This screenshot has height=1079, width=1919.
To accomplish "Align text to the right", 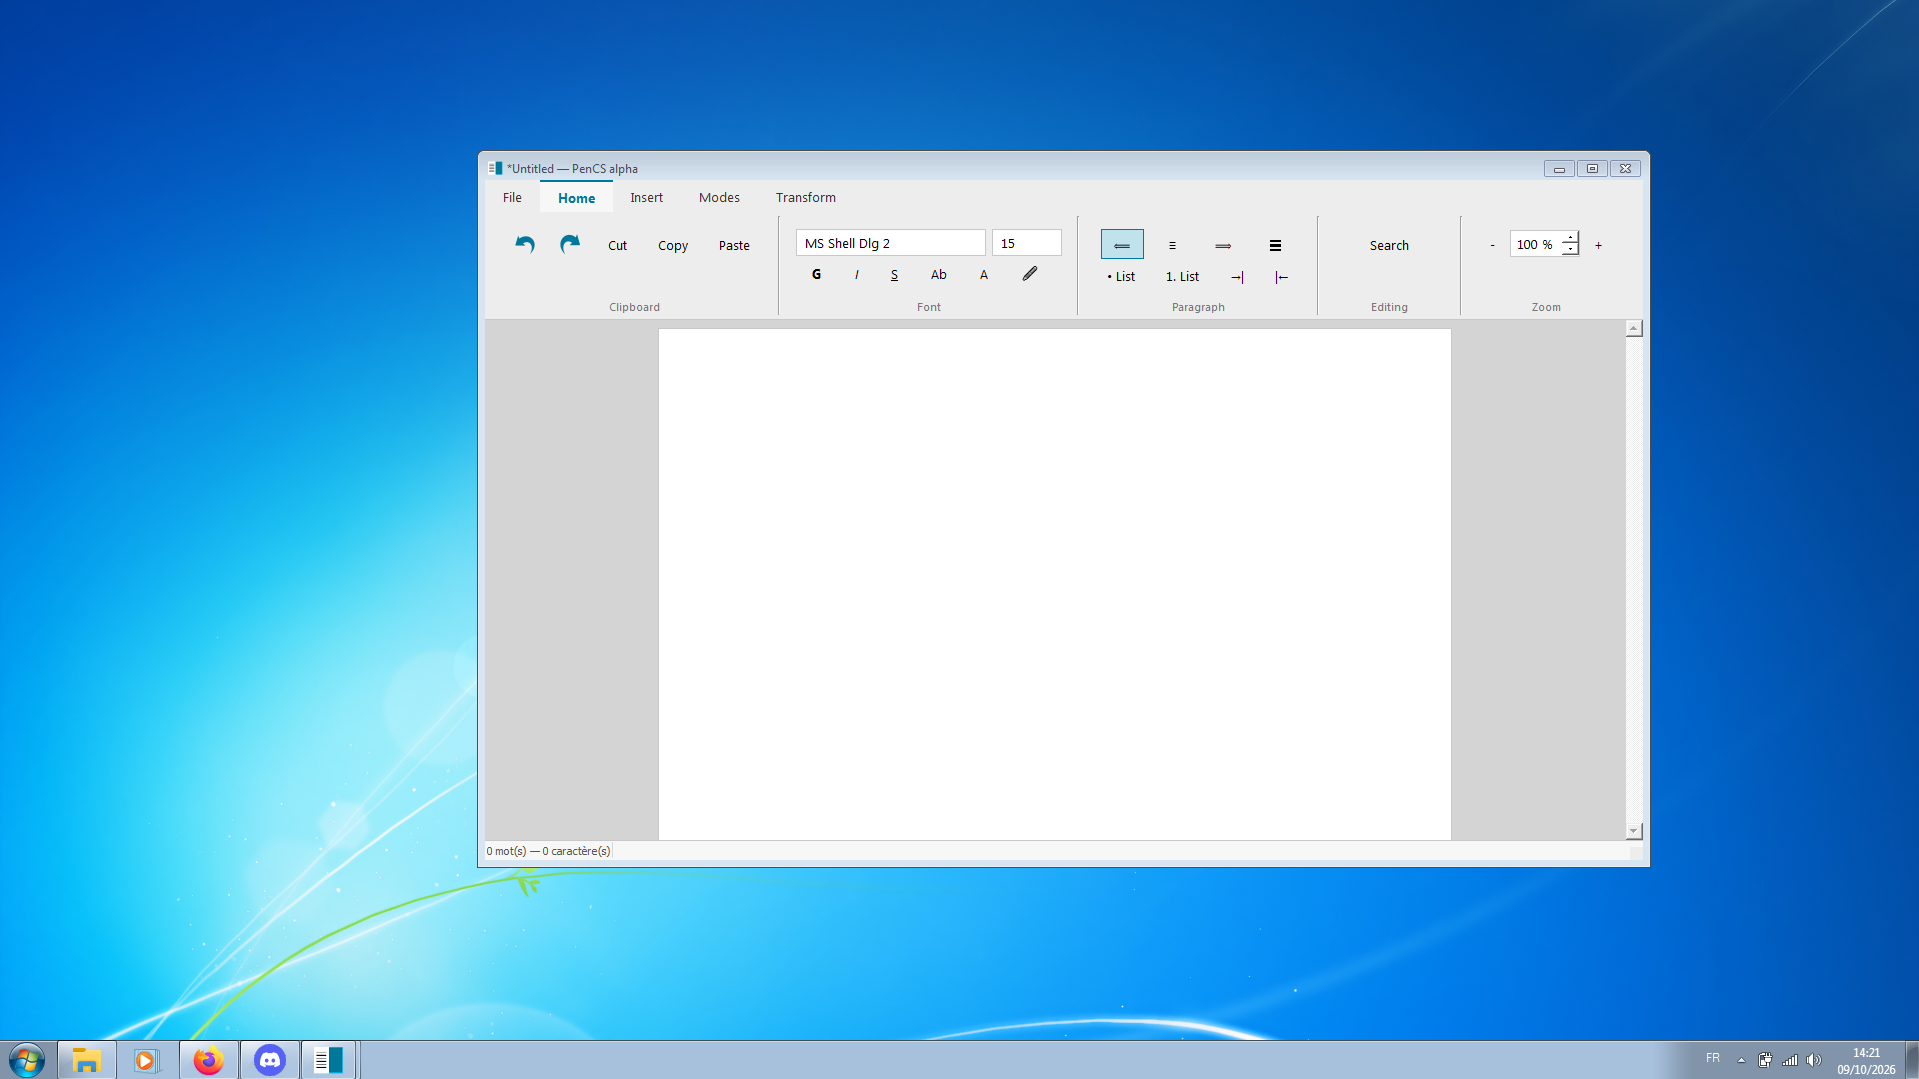I will pyautogui.click(x=1223, y=245).
